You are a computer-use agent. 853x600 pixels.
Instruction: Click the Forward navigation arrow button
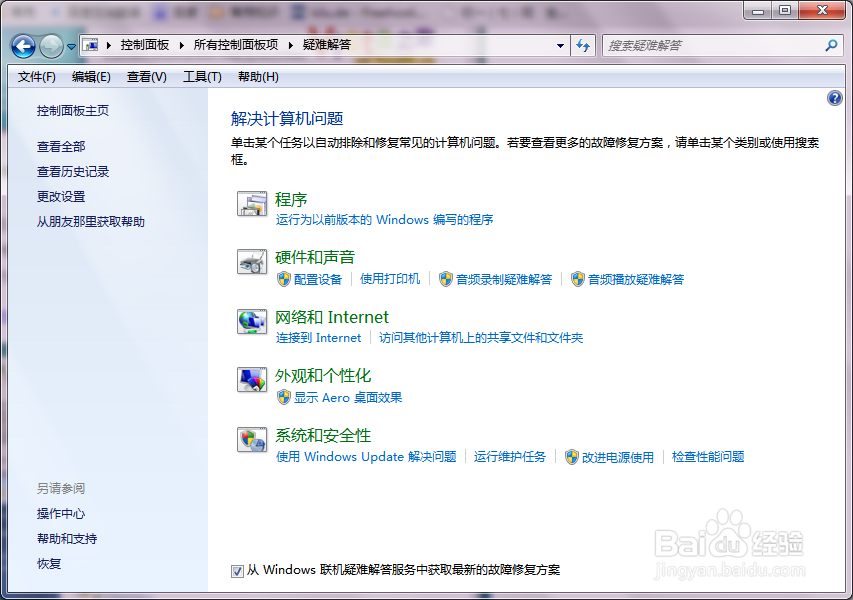click(x=52, y=47)
